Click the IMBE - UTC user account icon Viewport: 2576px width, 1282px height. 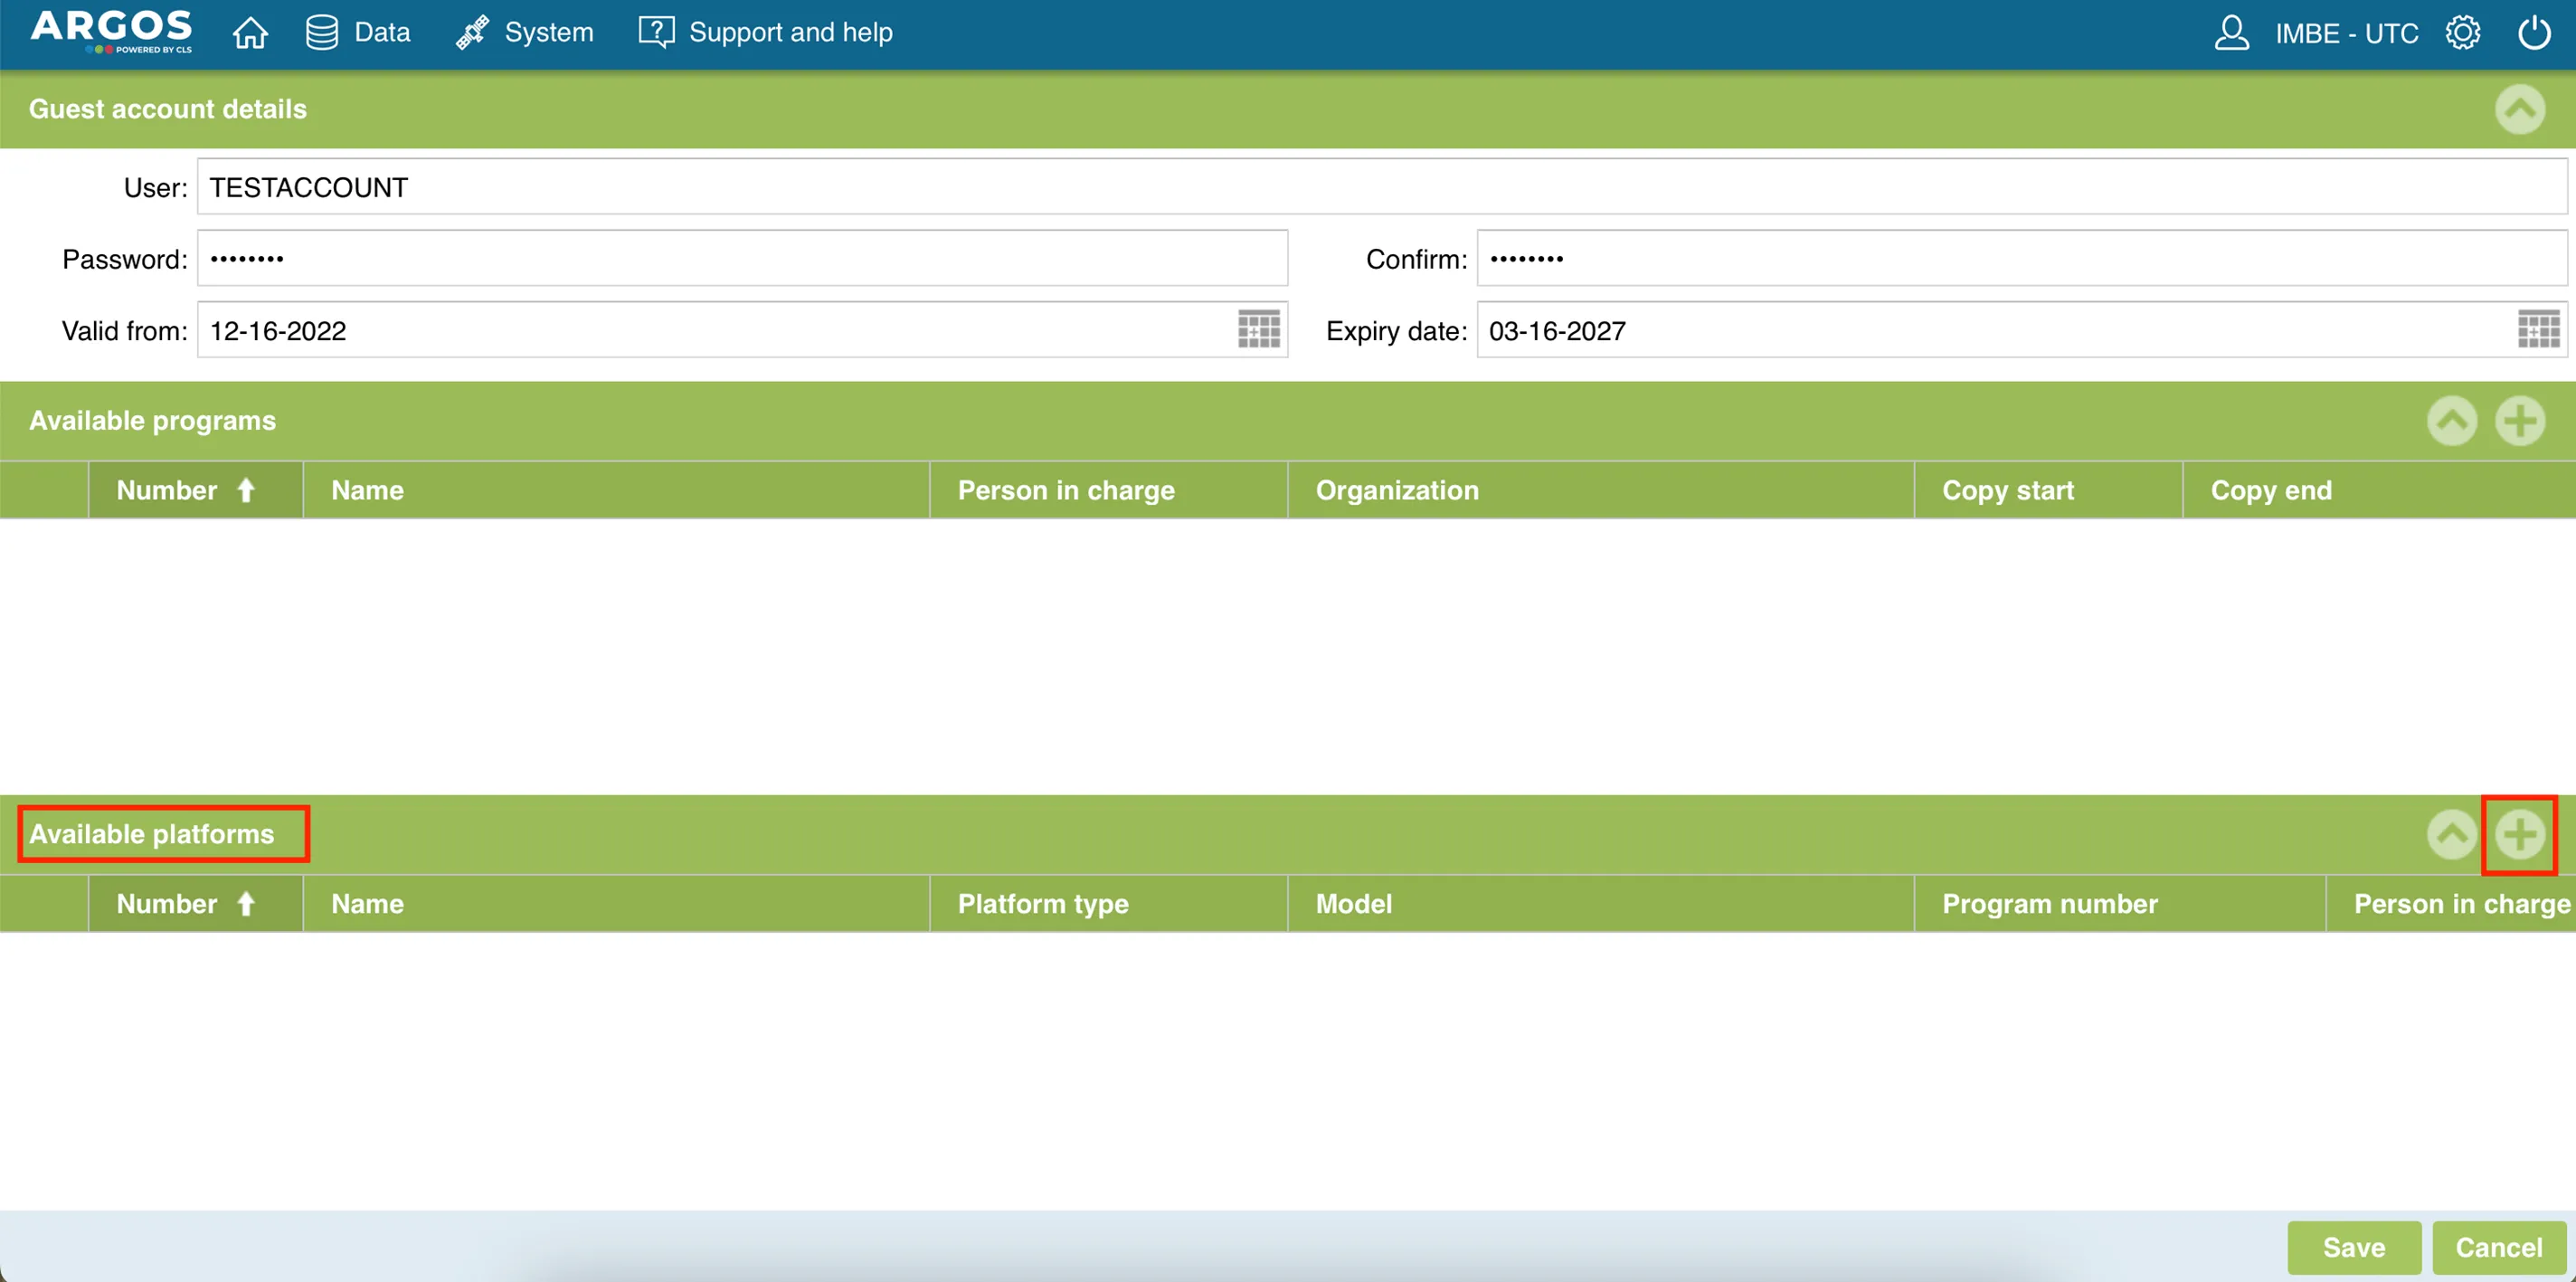pyautogui.click(x=2231, y=33)
